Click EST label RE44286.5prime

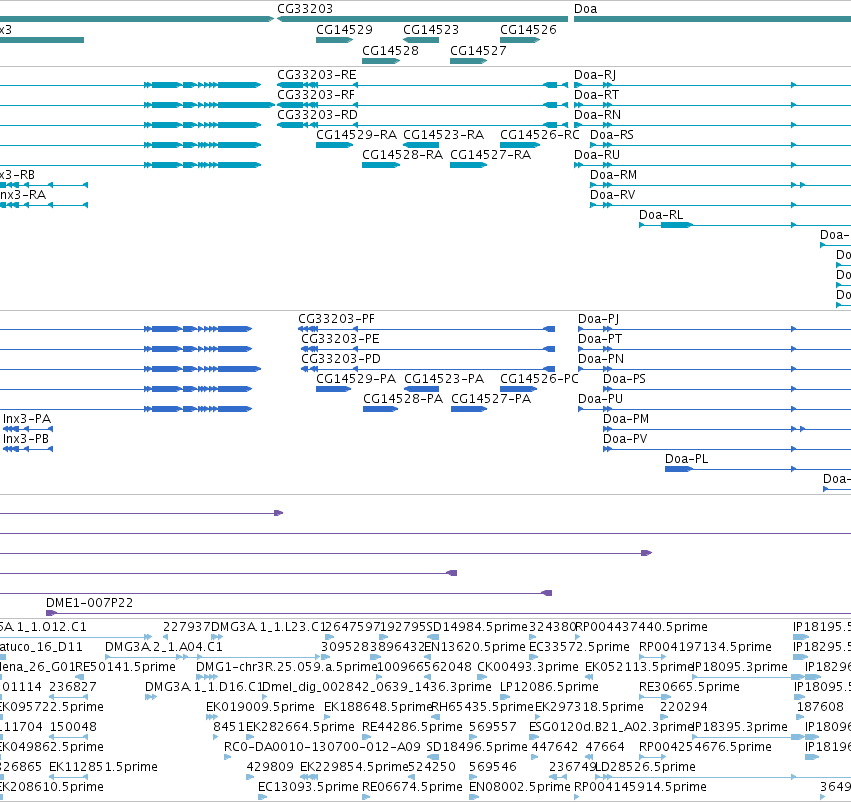pyautogui.click(x=412, y=727)
